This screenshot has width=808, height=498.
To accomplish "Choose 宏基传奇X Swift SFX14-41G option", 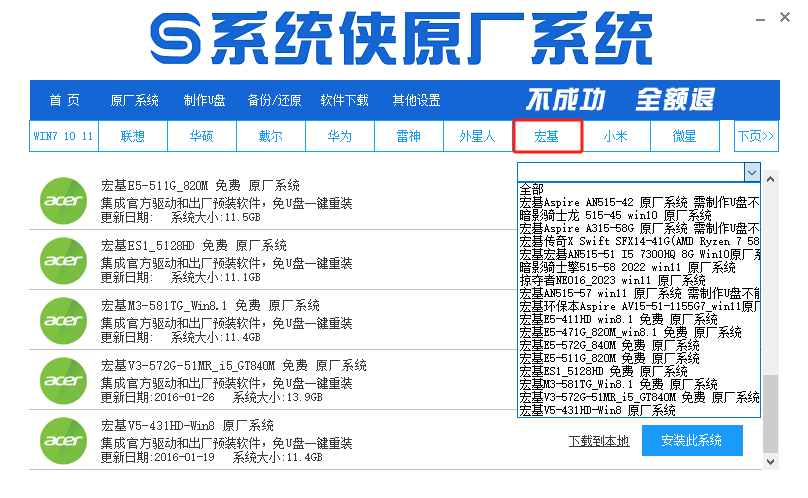I will (x=639, y=241).
